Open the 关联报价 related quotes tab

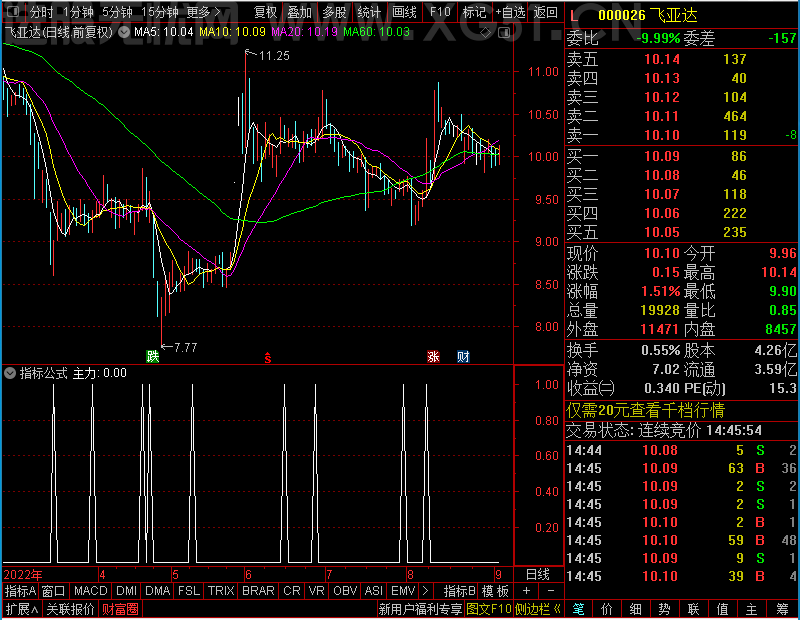point(70,609)
